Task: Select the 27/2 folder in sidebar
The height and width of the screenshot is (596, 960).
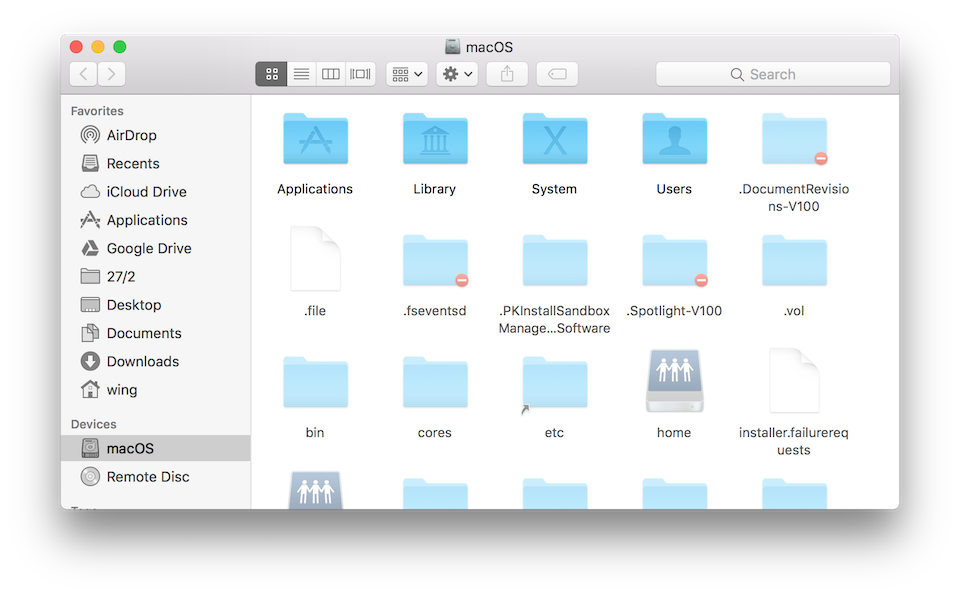Action: [120, 276]
